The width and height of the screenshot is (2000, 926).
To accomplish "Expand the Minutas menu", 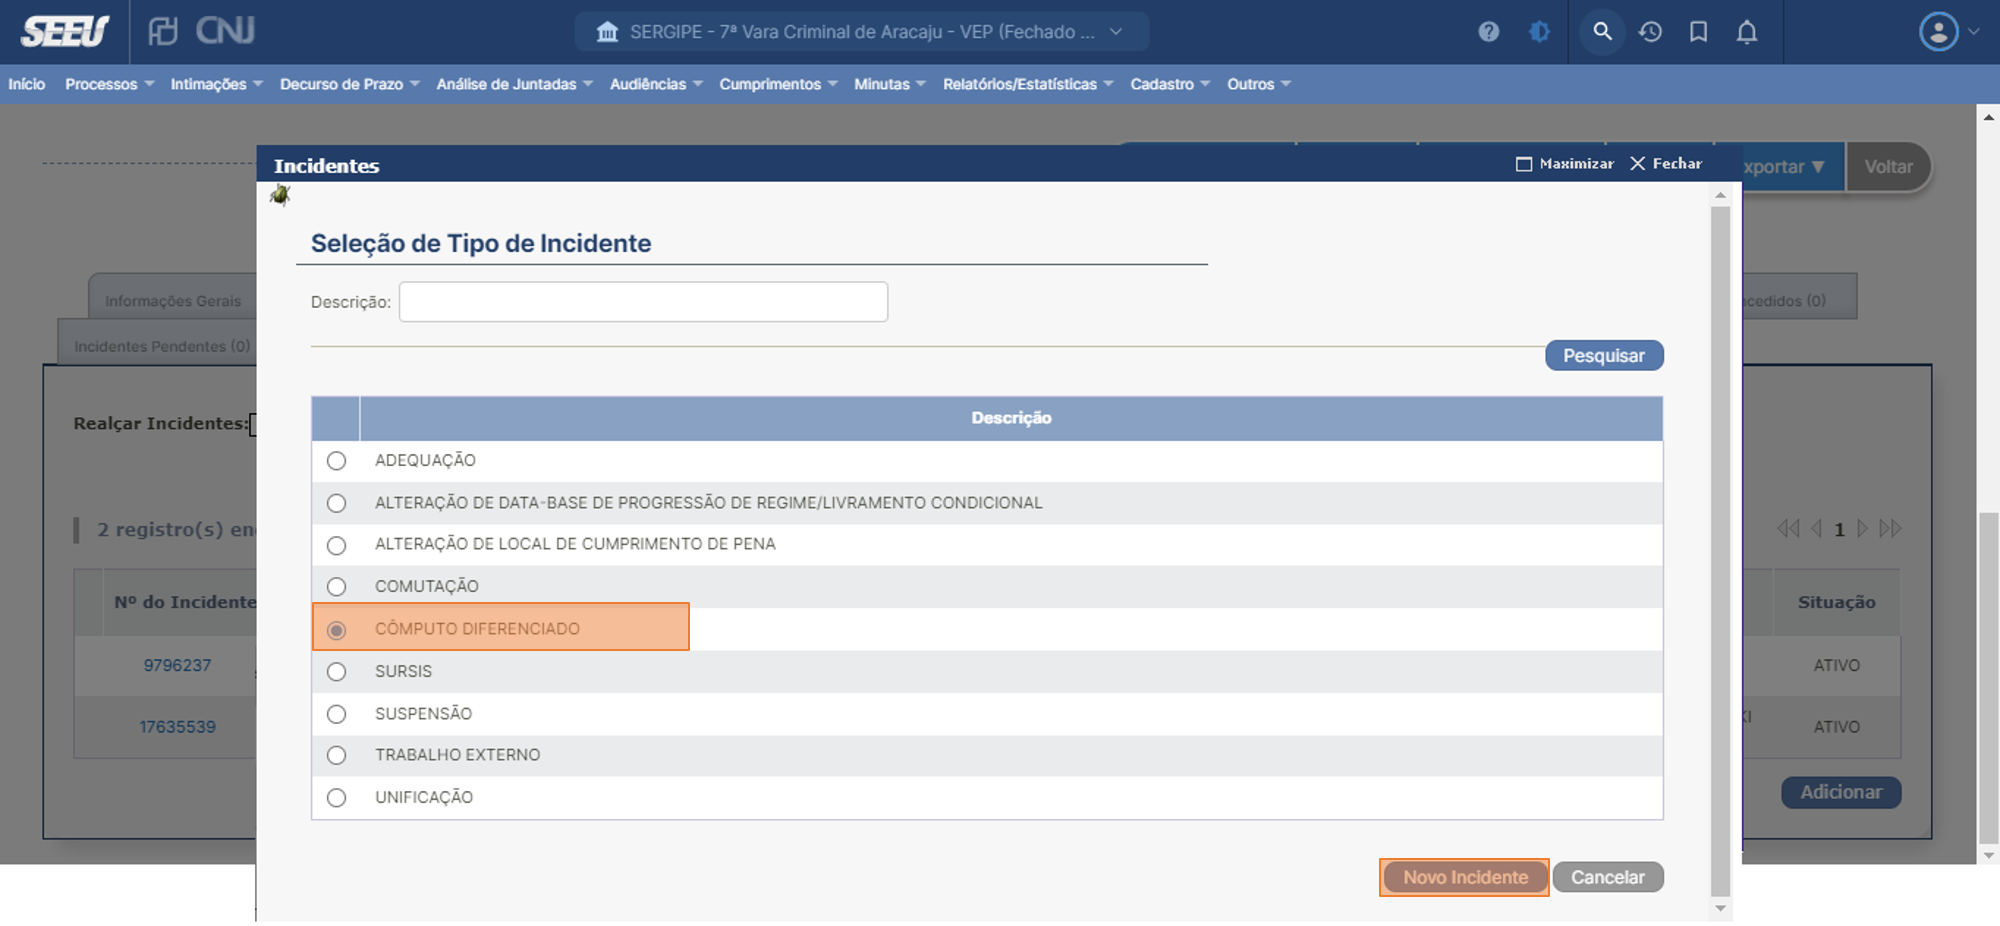I will 889,84.
